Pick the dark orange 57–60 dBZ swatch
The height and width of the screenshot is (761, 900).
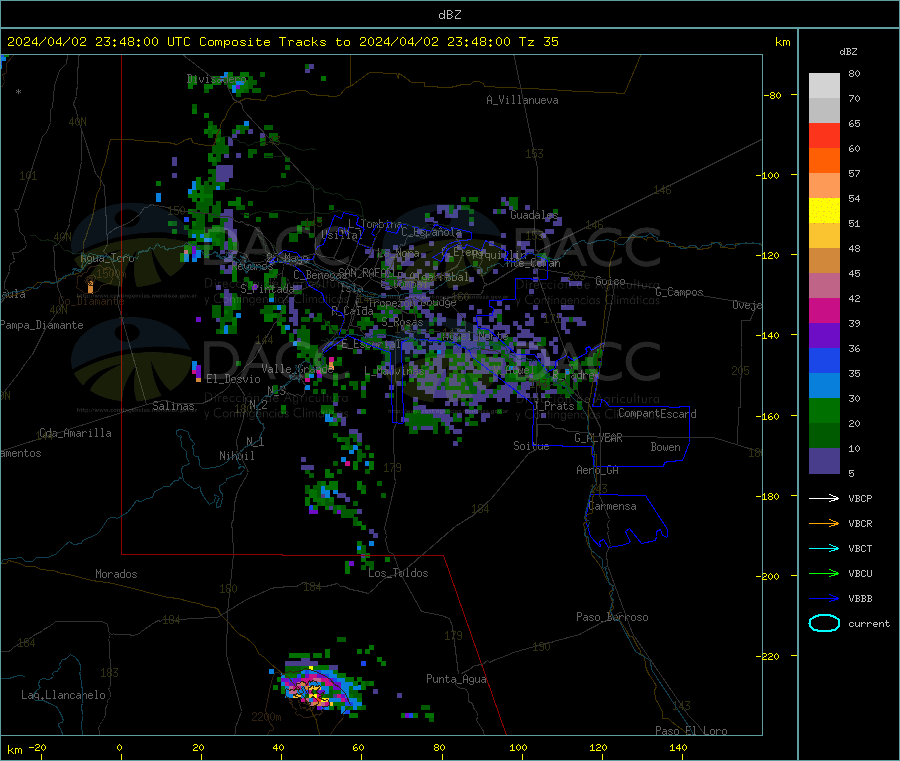click(x=824, y=161)
